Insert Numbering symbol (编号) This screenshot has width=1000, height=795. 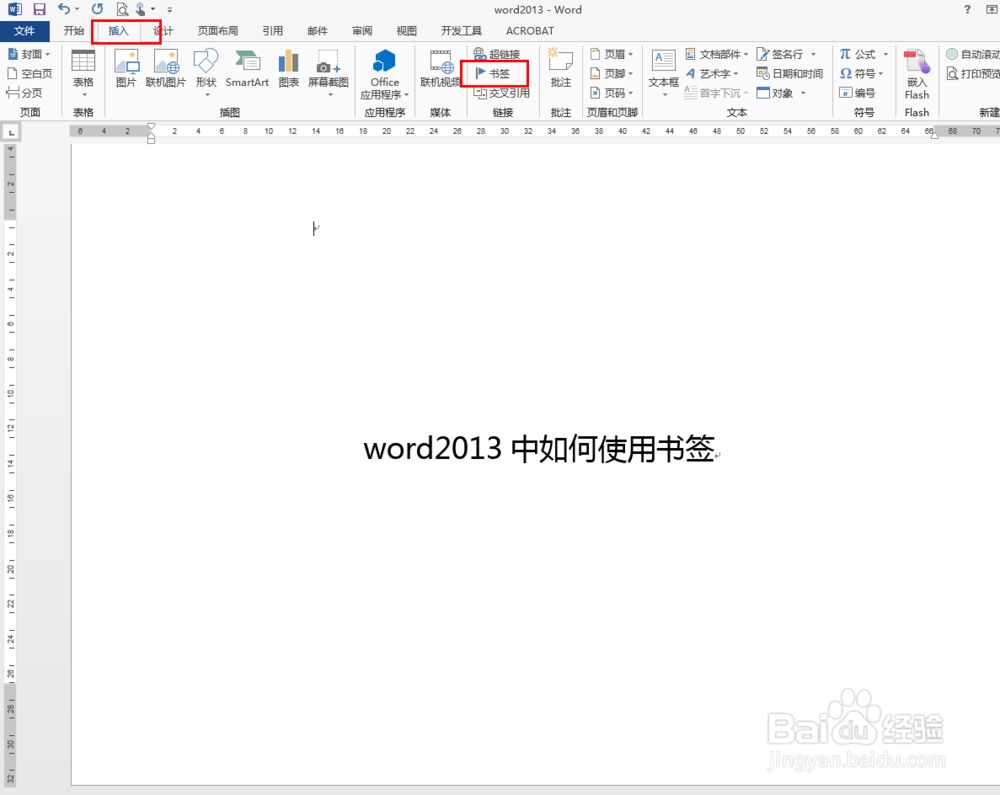click(857, 93)
